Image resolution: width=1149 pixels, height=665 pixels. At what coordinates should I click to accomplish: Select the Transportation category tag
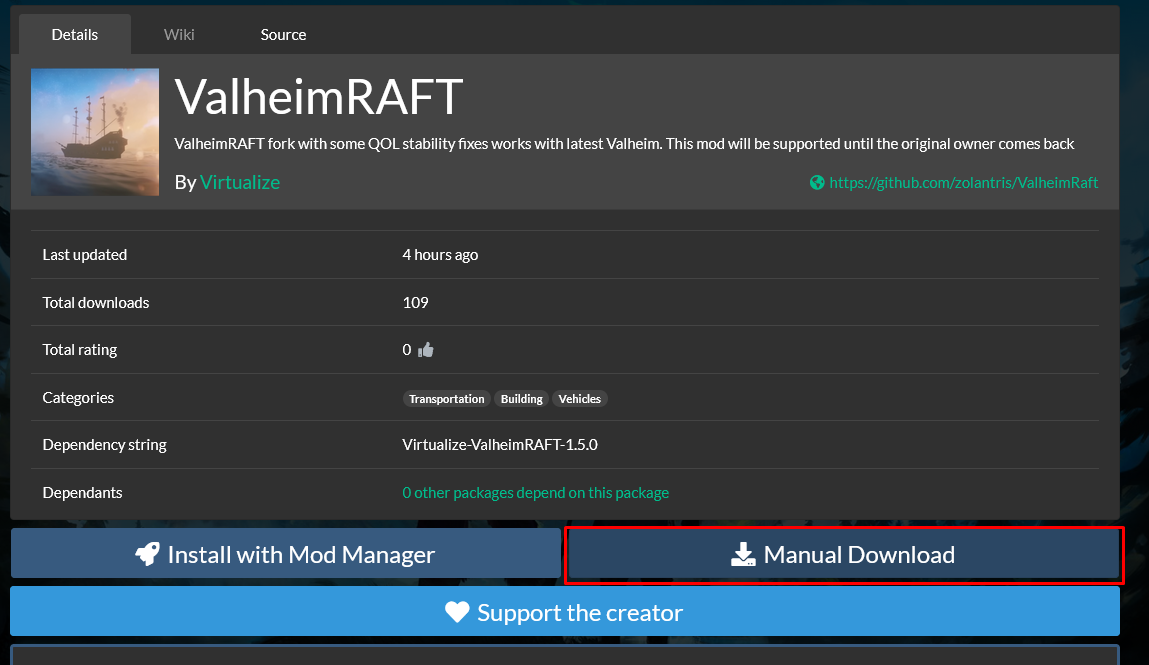click(x=446, y=398)
